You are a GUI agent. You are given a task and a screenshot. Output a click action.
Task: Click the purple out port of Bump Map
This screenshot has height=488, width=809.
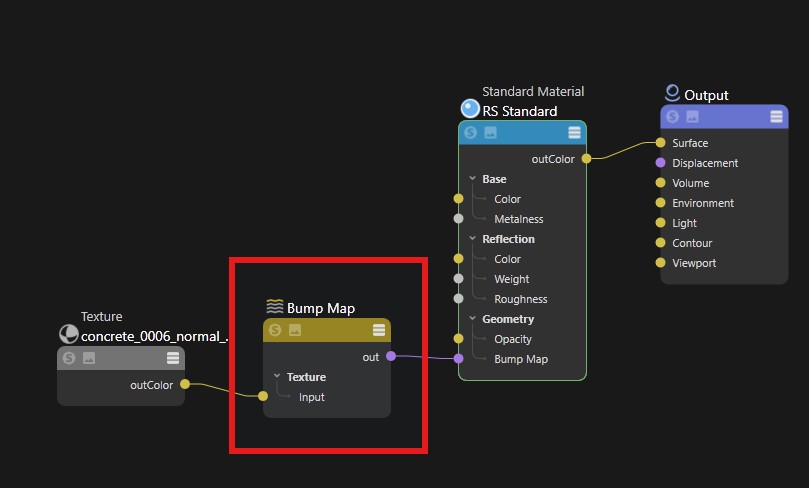pyautogui.click(x=391, y=356)
